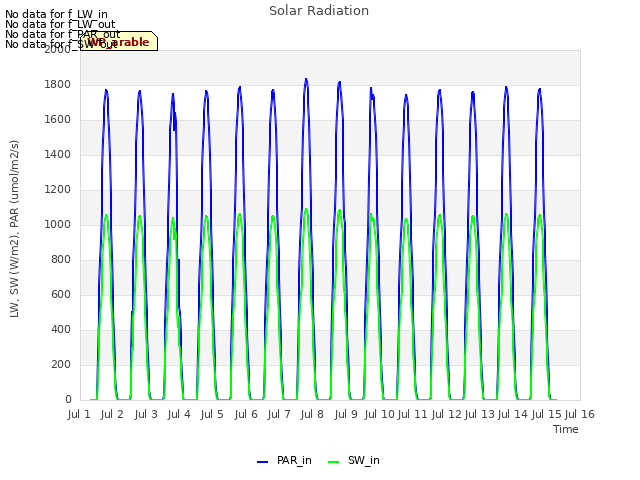Click the Time x-axis label

566,429
